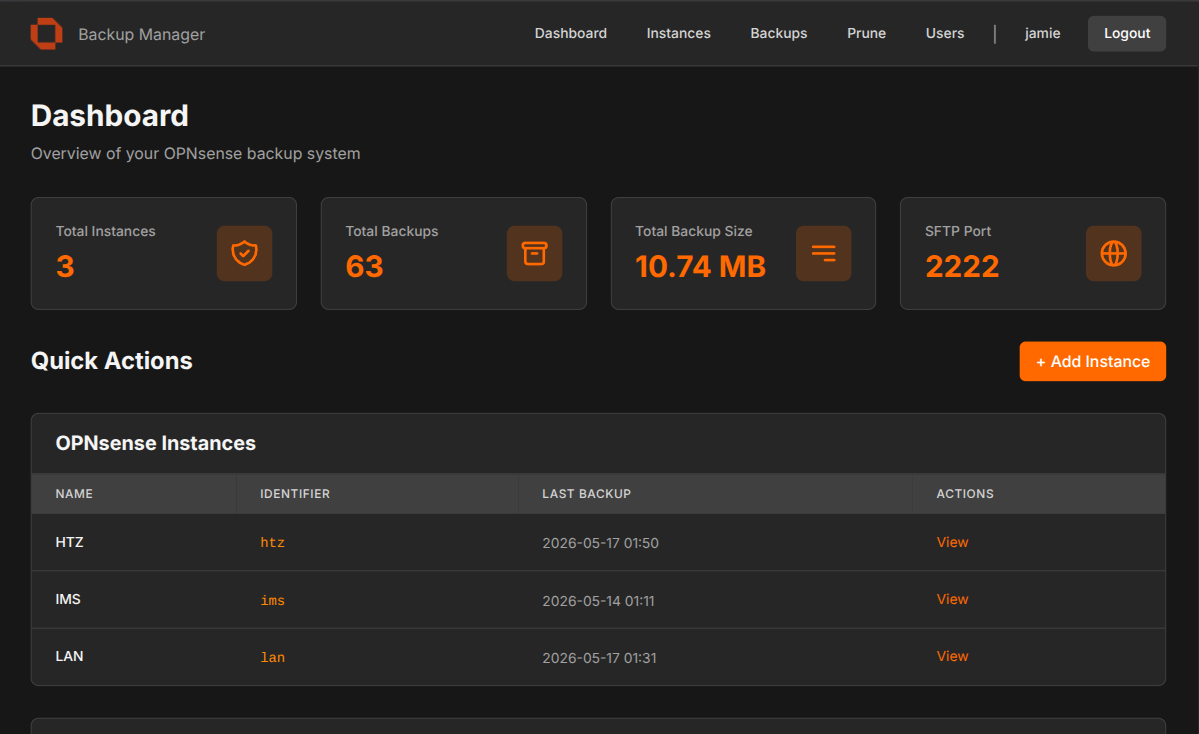This screenshot has height=734, width=1199.
Task: View the IMS instance
Action: click(952, 599)
